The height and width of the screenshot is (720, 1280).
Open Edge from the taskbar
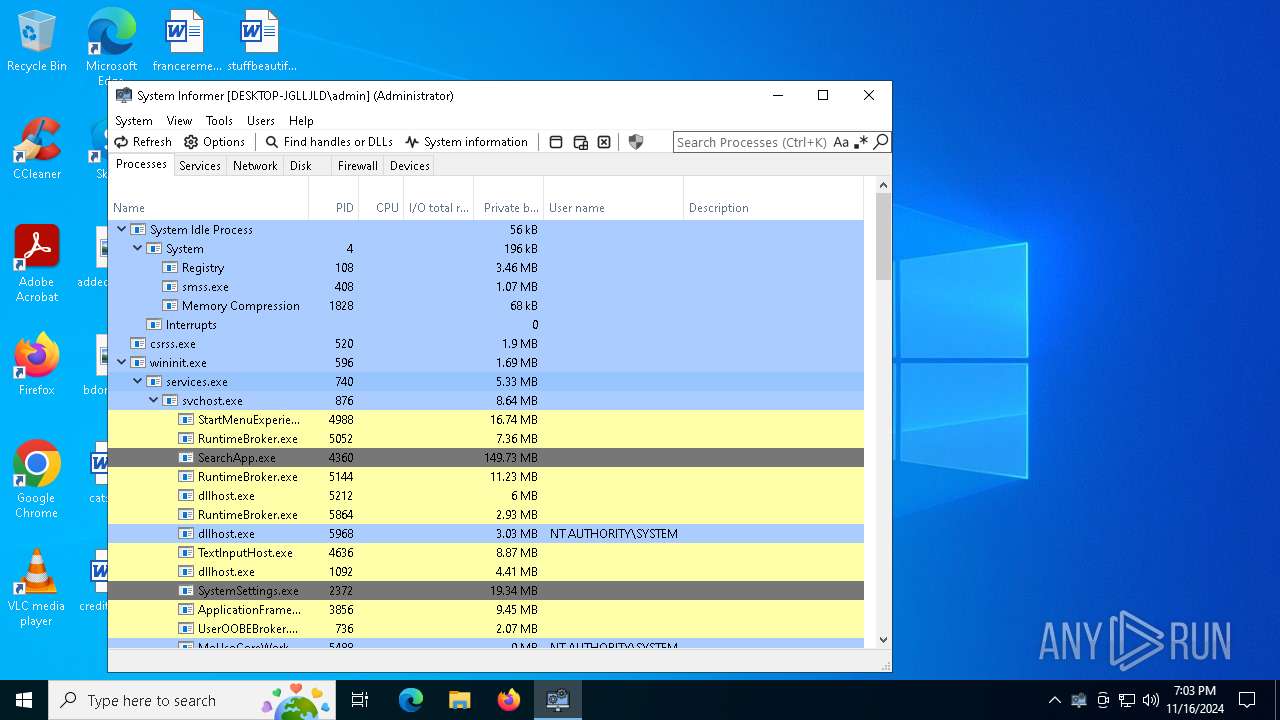click(x=411, y=700)
